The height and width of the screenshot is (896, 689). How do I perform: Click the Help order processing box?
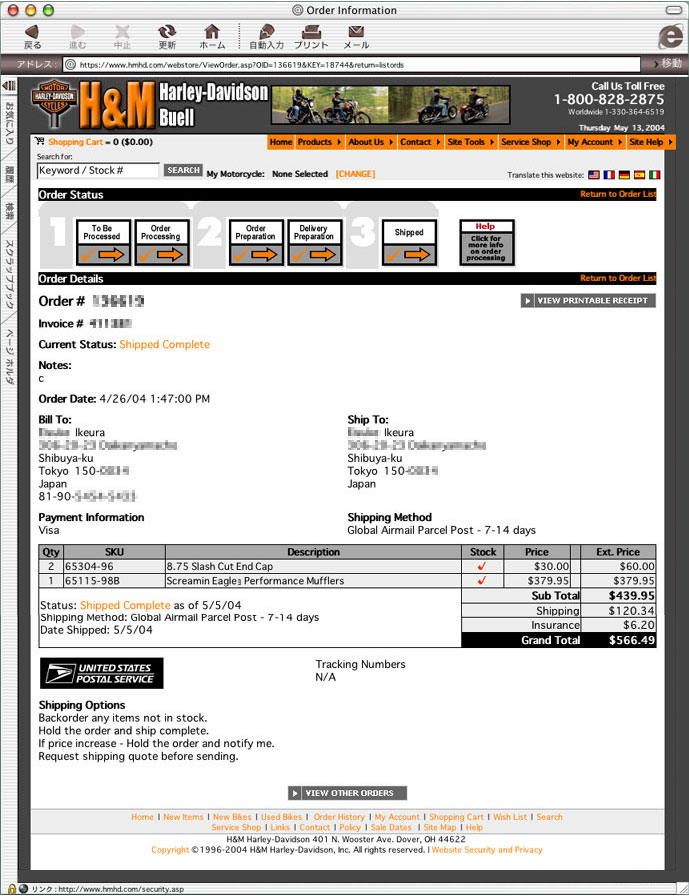point(487,243)
